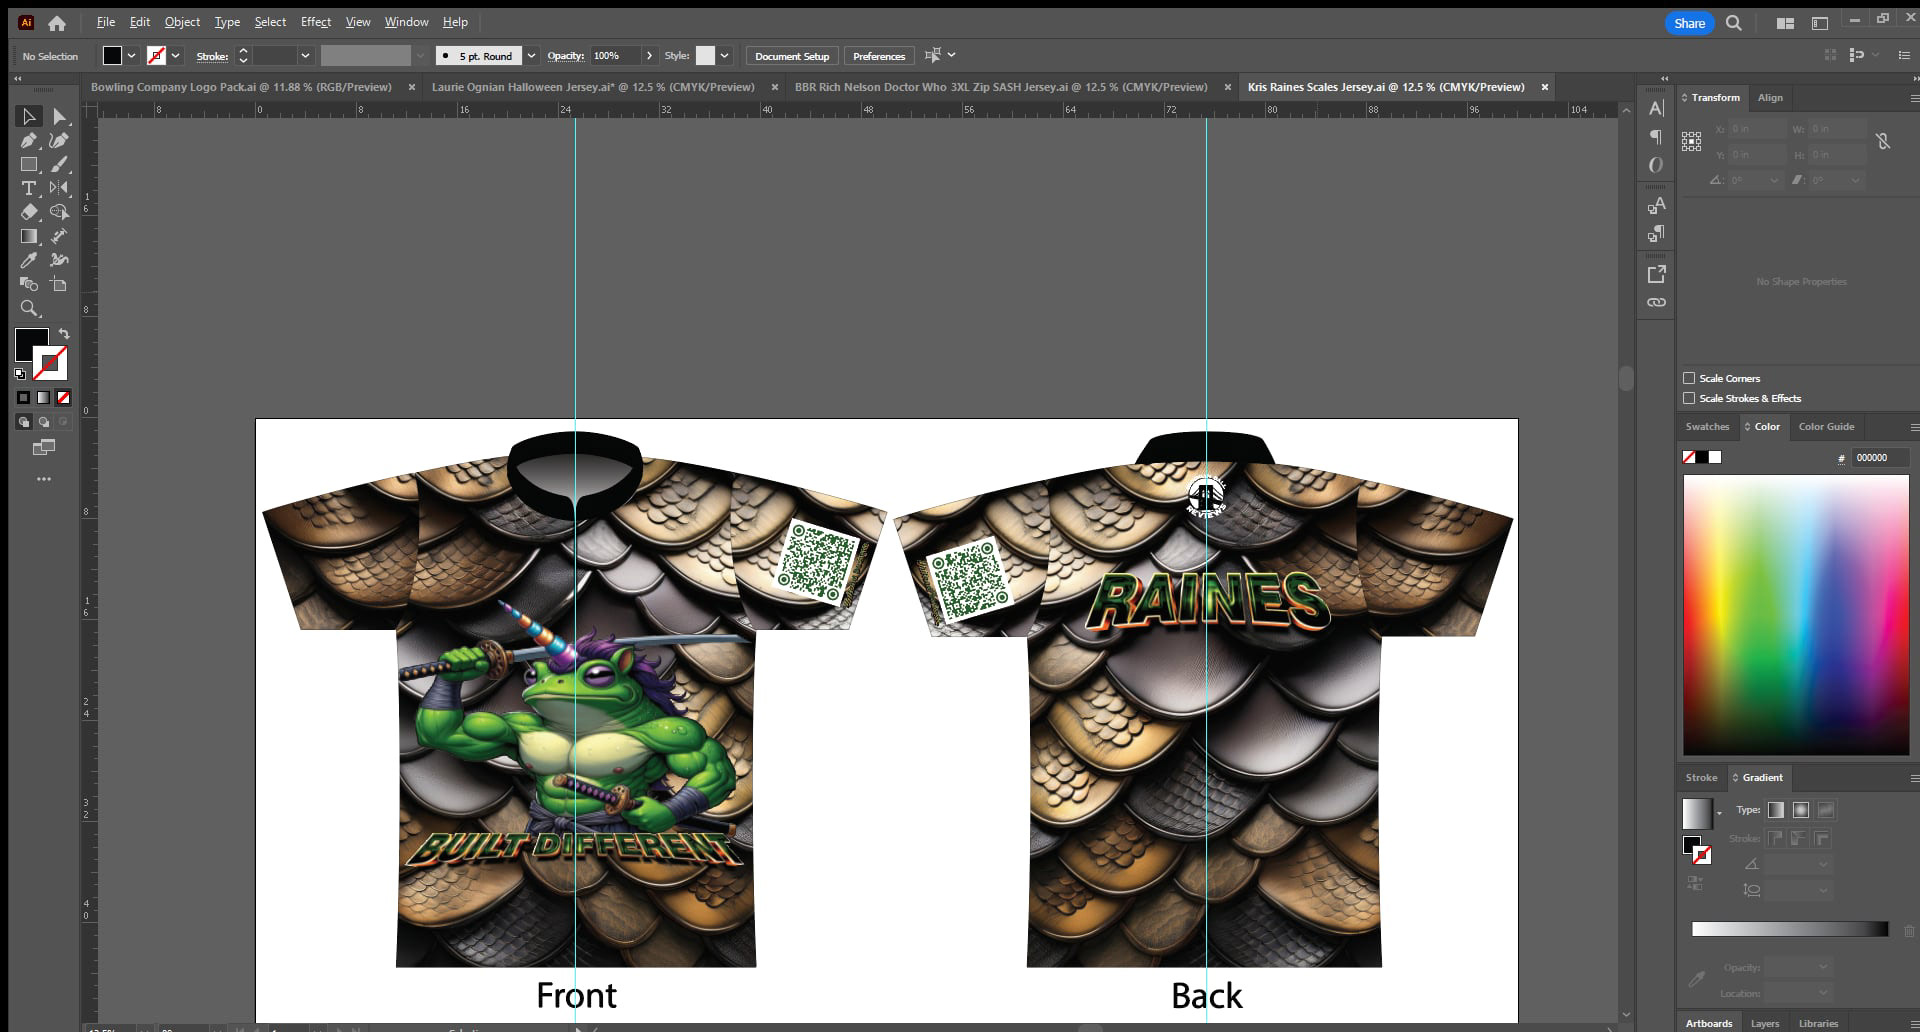Open the 5 pt. Round brush dropdown

click(x=532, y=56)
